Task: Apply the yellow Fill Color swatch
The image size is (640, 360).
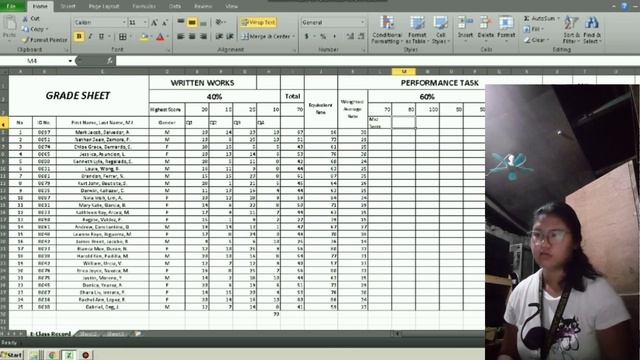Action: click(144, 37)
